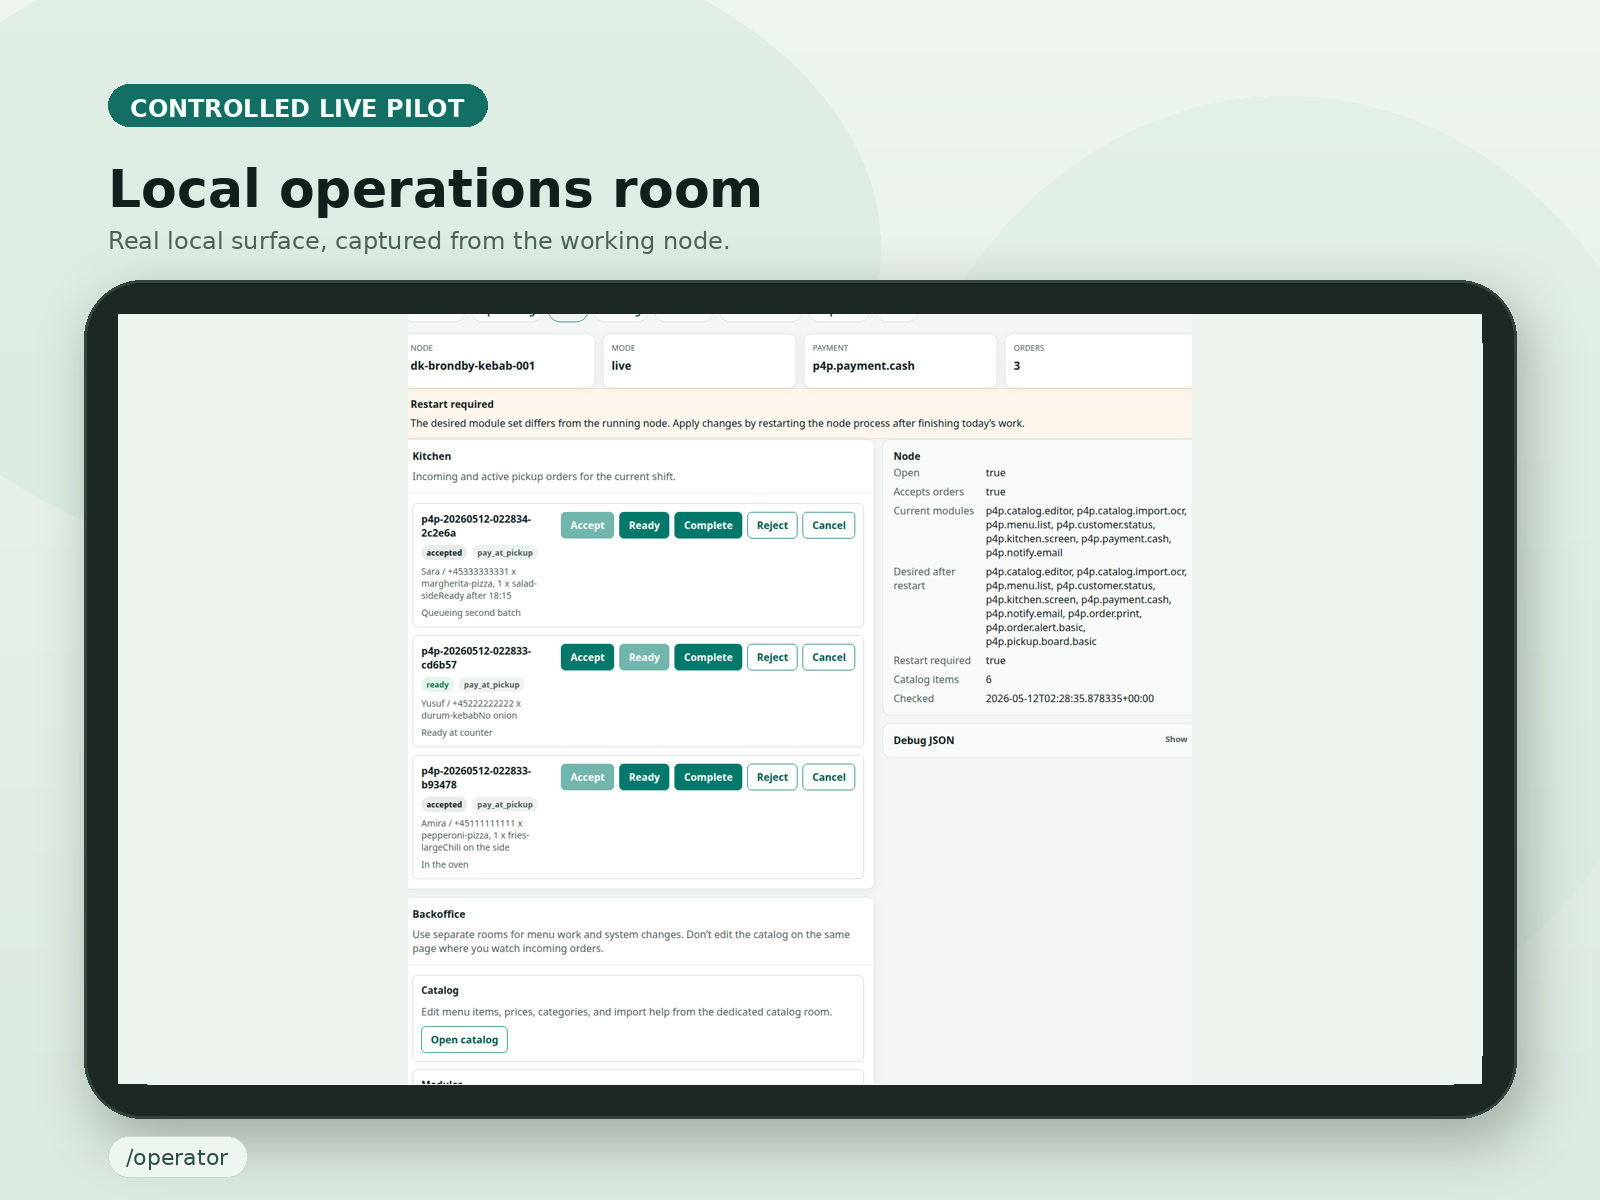The height and width of the screenshot is (1200, 1600).
Task: Click the mode value 'live'
Action: pyautogui.click(x=621, y=366)
